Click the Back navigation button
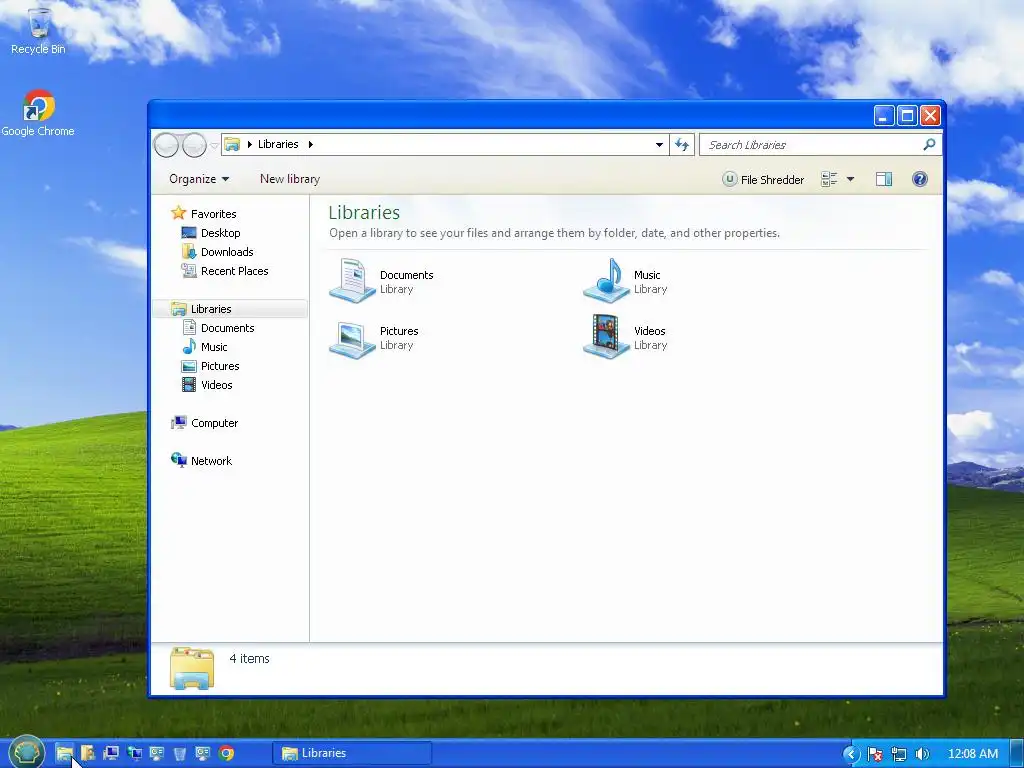The image size is (1024, 768). (x=166, y=144)
